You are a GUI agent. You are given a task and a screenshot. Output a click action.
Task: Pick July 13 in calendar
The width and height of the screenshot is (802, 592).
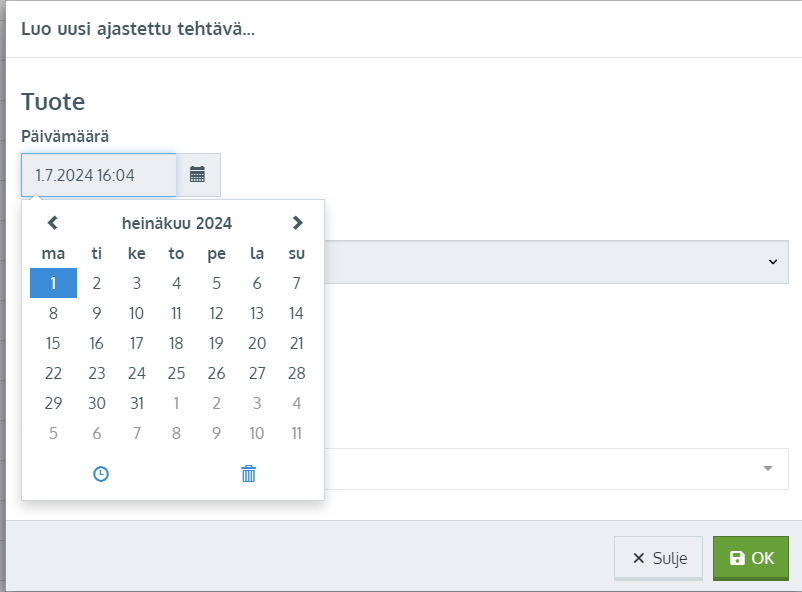257,313
